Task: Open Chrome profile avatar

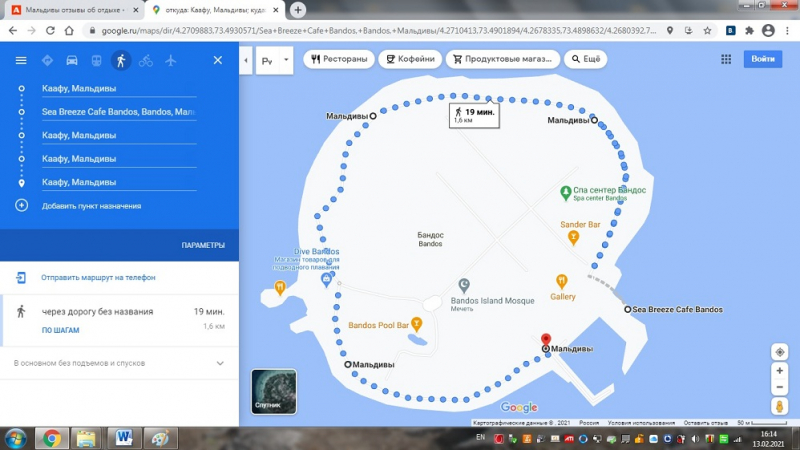Action: (x=768, y=31)
